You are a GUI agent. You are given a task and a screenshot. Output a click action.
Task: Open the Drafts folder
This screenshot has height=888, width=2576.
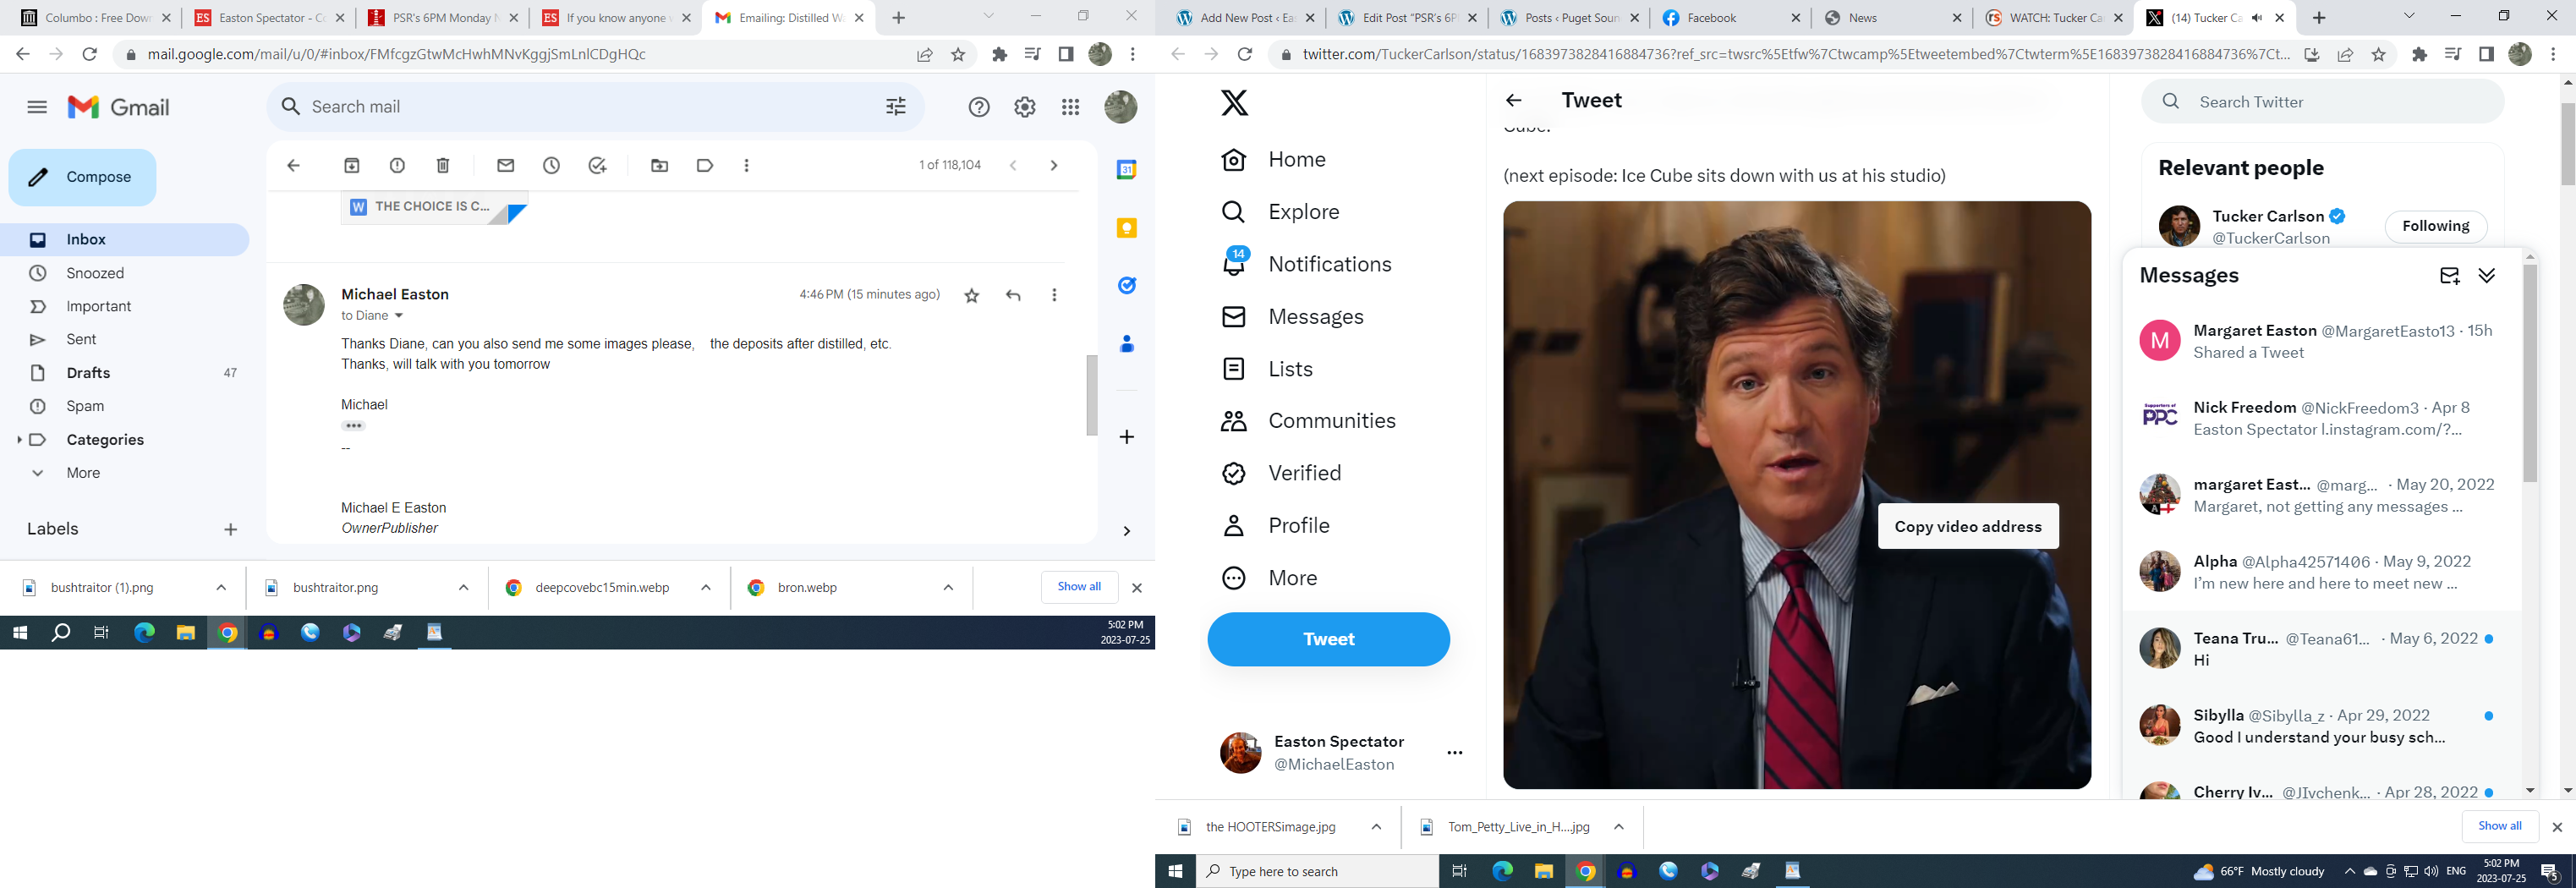(x=88, y=373)
